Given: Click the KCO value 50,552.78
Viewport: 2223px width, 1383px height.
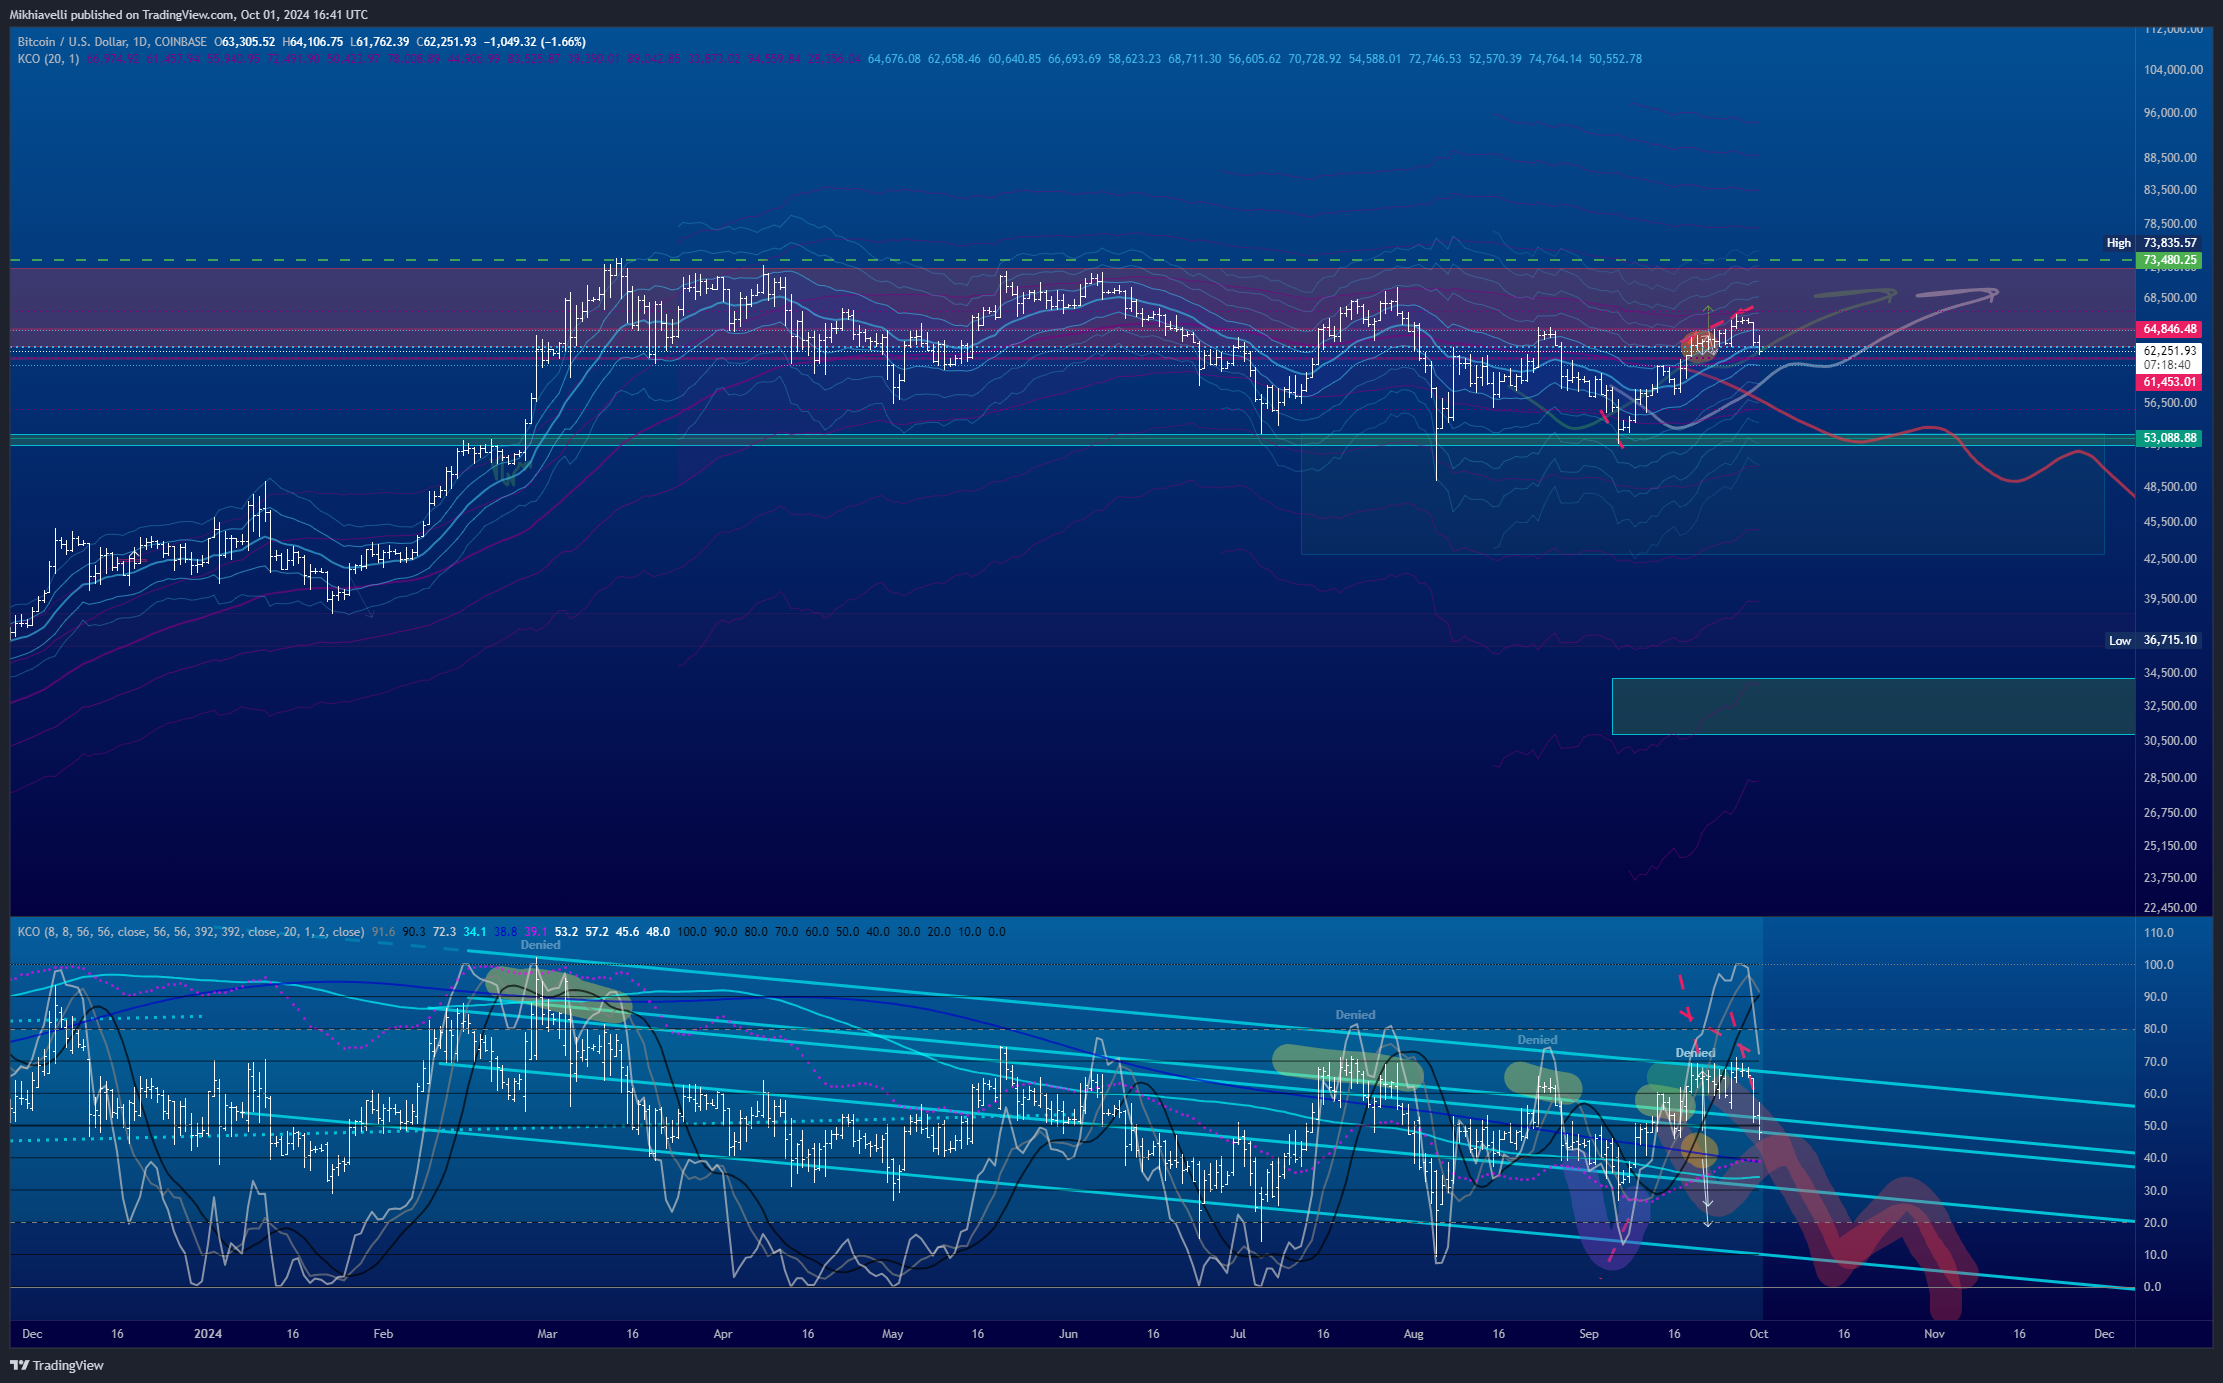Looking at the screenshot, I should [x=1615, y=59].
